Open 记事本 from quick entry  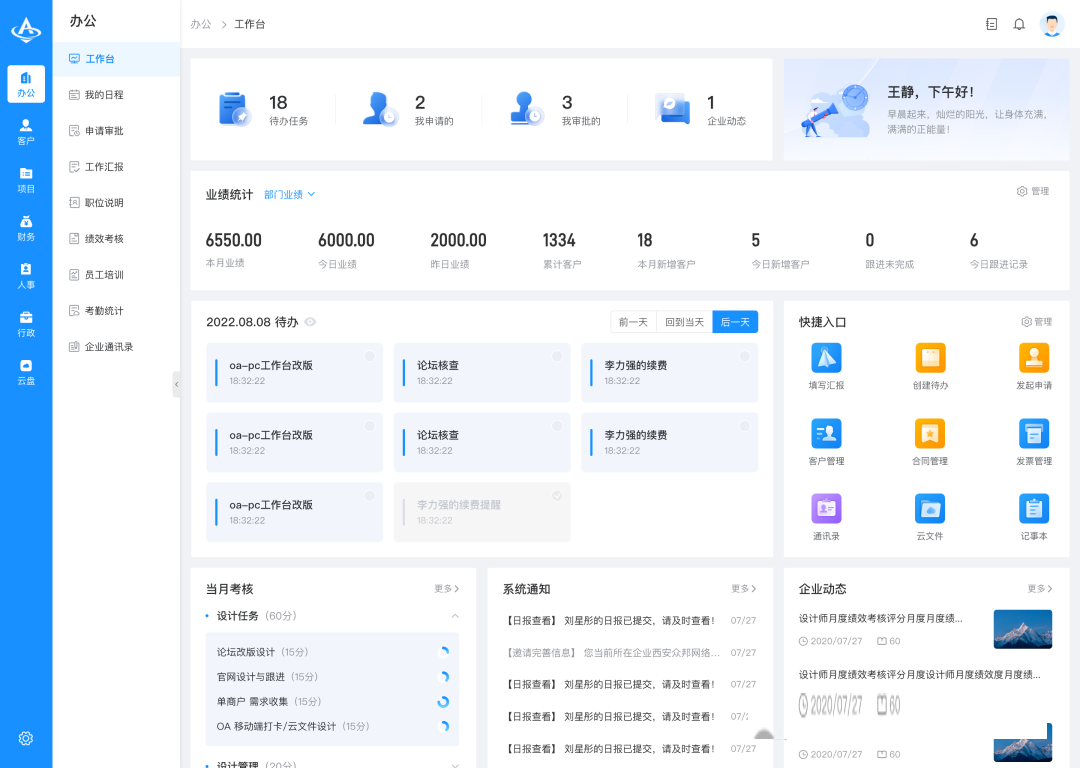(x=1033, y=509)
